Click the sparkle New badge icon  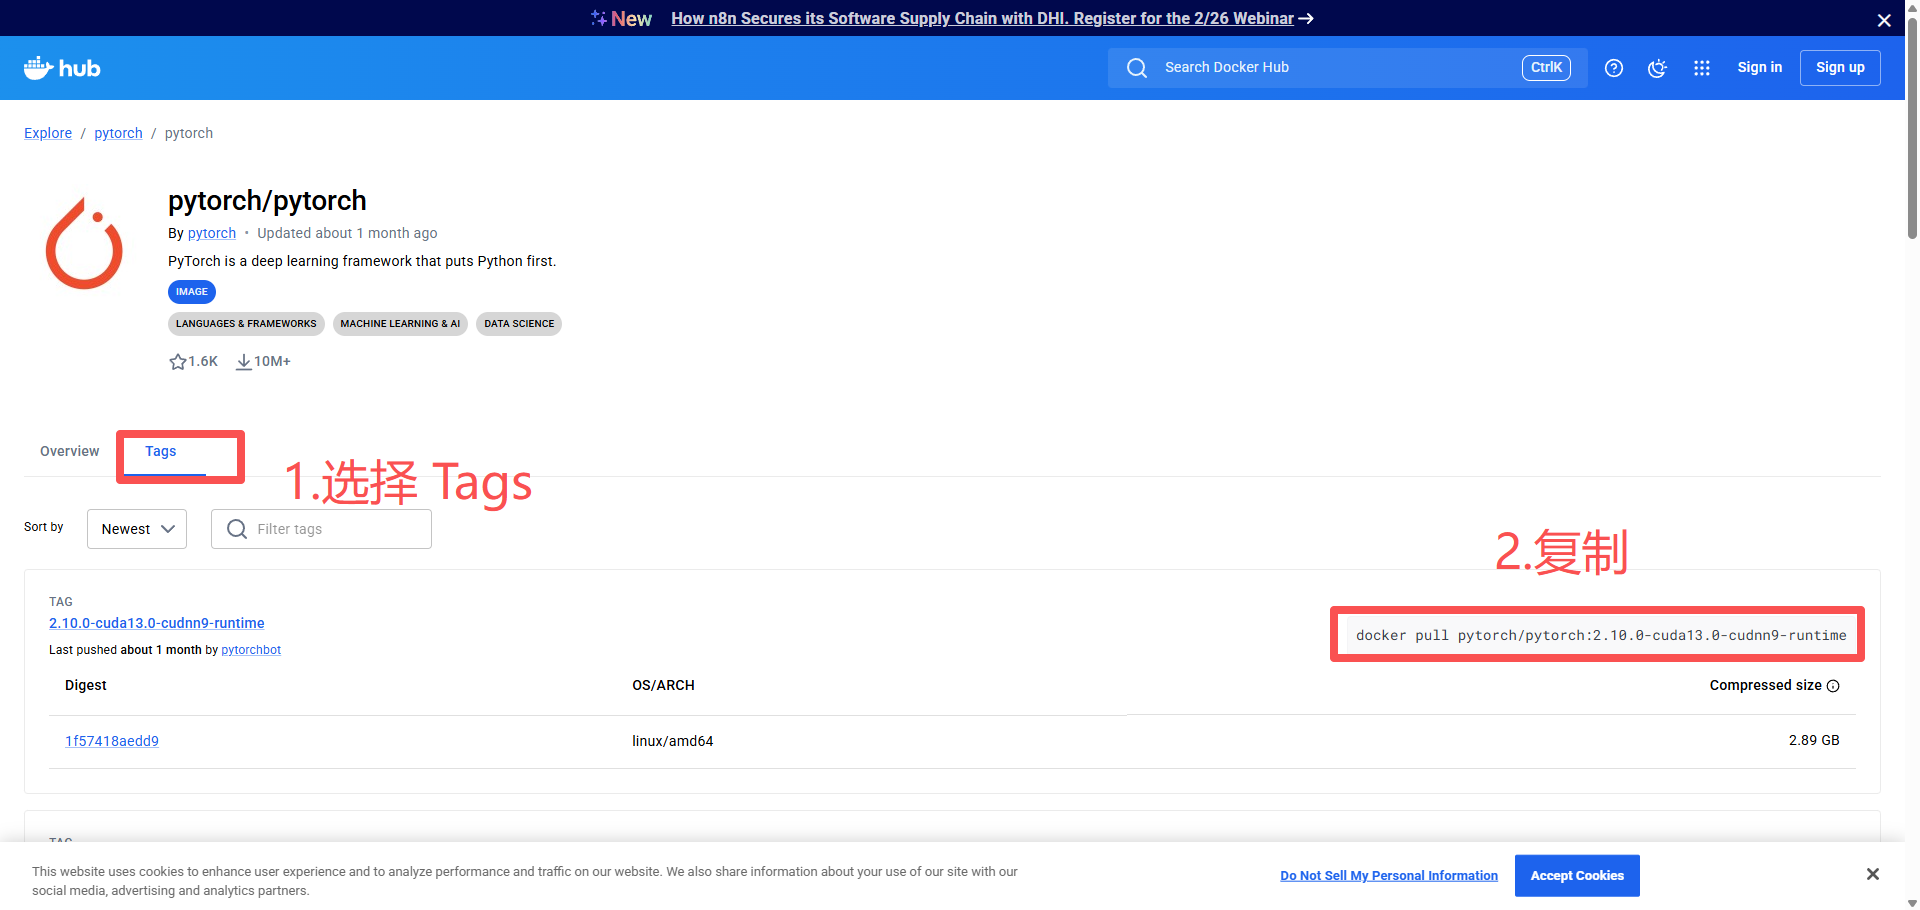599,18
